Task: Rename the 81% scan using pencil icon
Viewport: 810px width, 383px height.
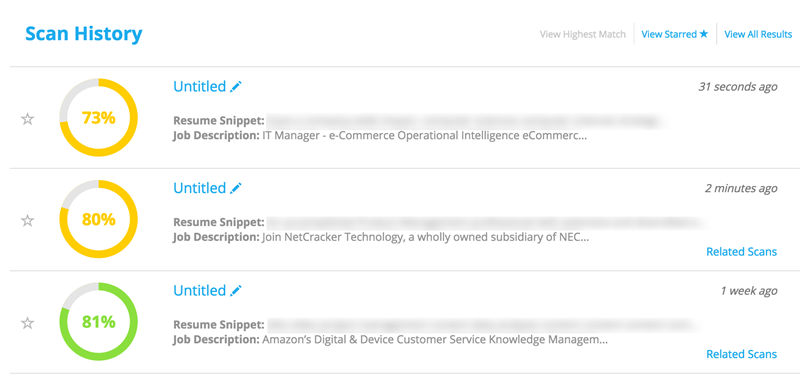Action: click(236, 291)
